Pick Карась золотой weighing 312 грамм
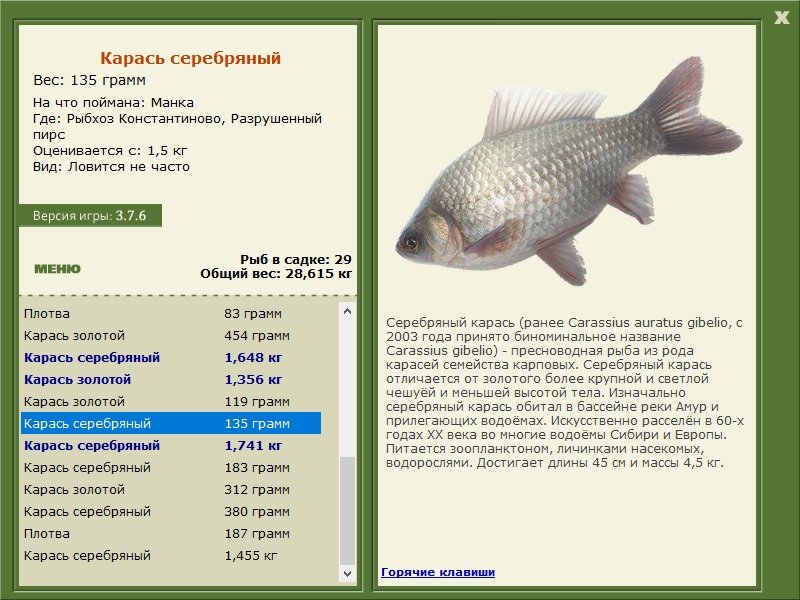Image resolution: width=800 pixels, height=600 pixels. coord(170,490)
